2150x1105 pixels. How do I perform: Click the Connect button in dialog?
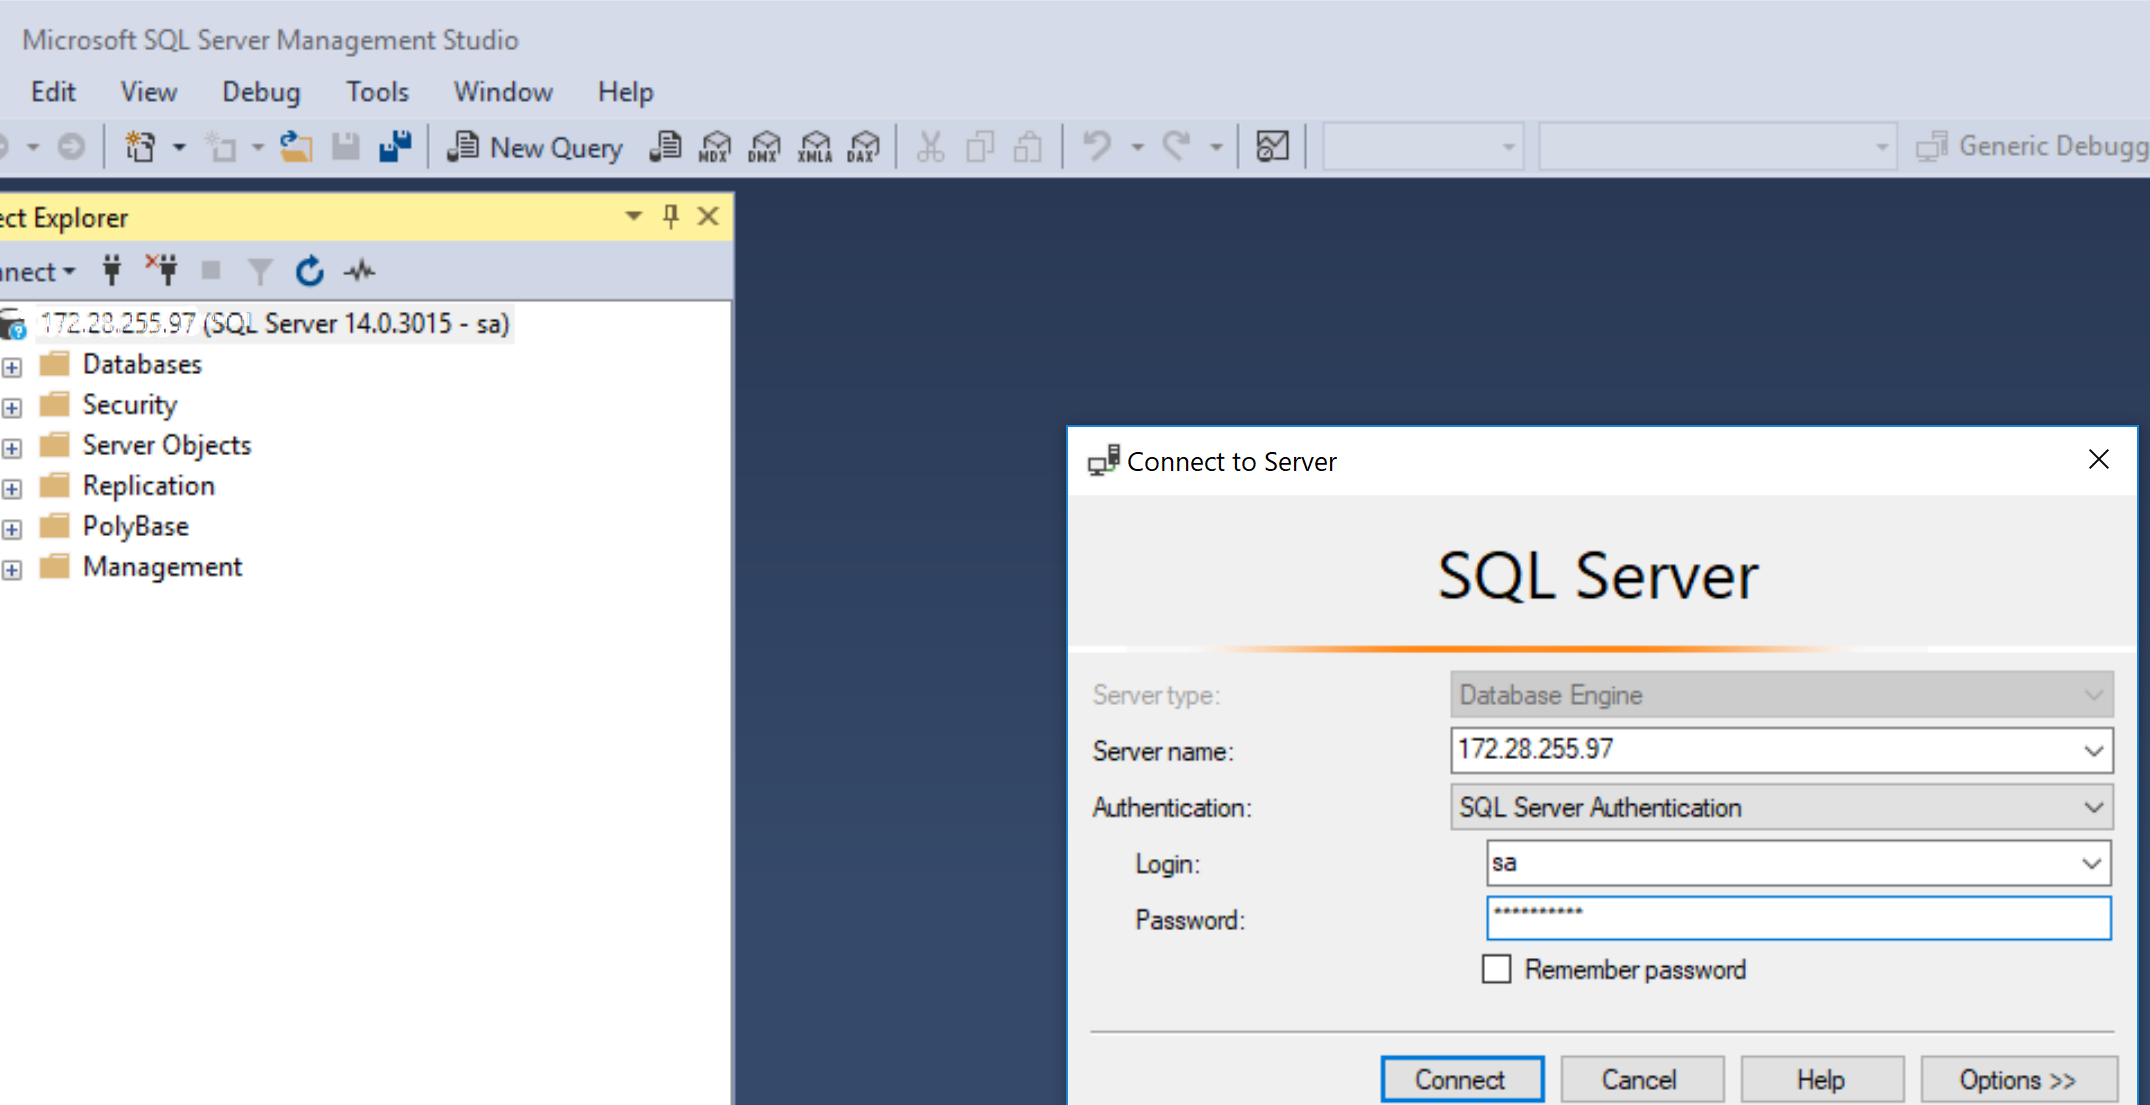tap(1461, 1079)
